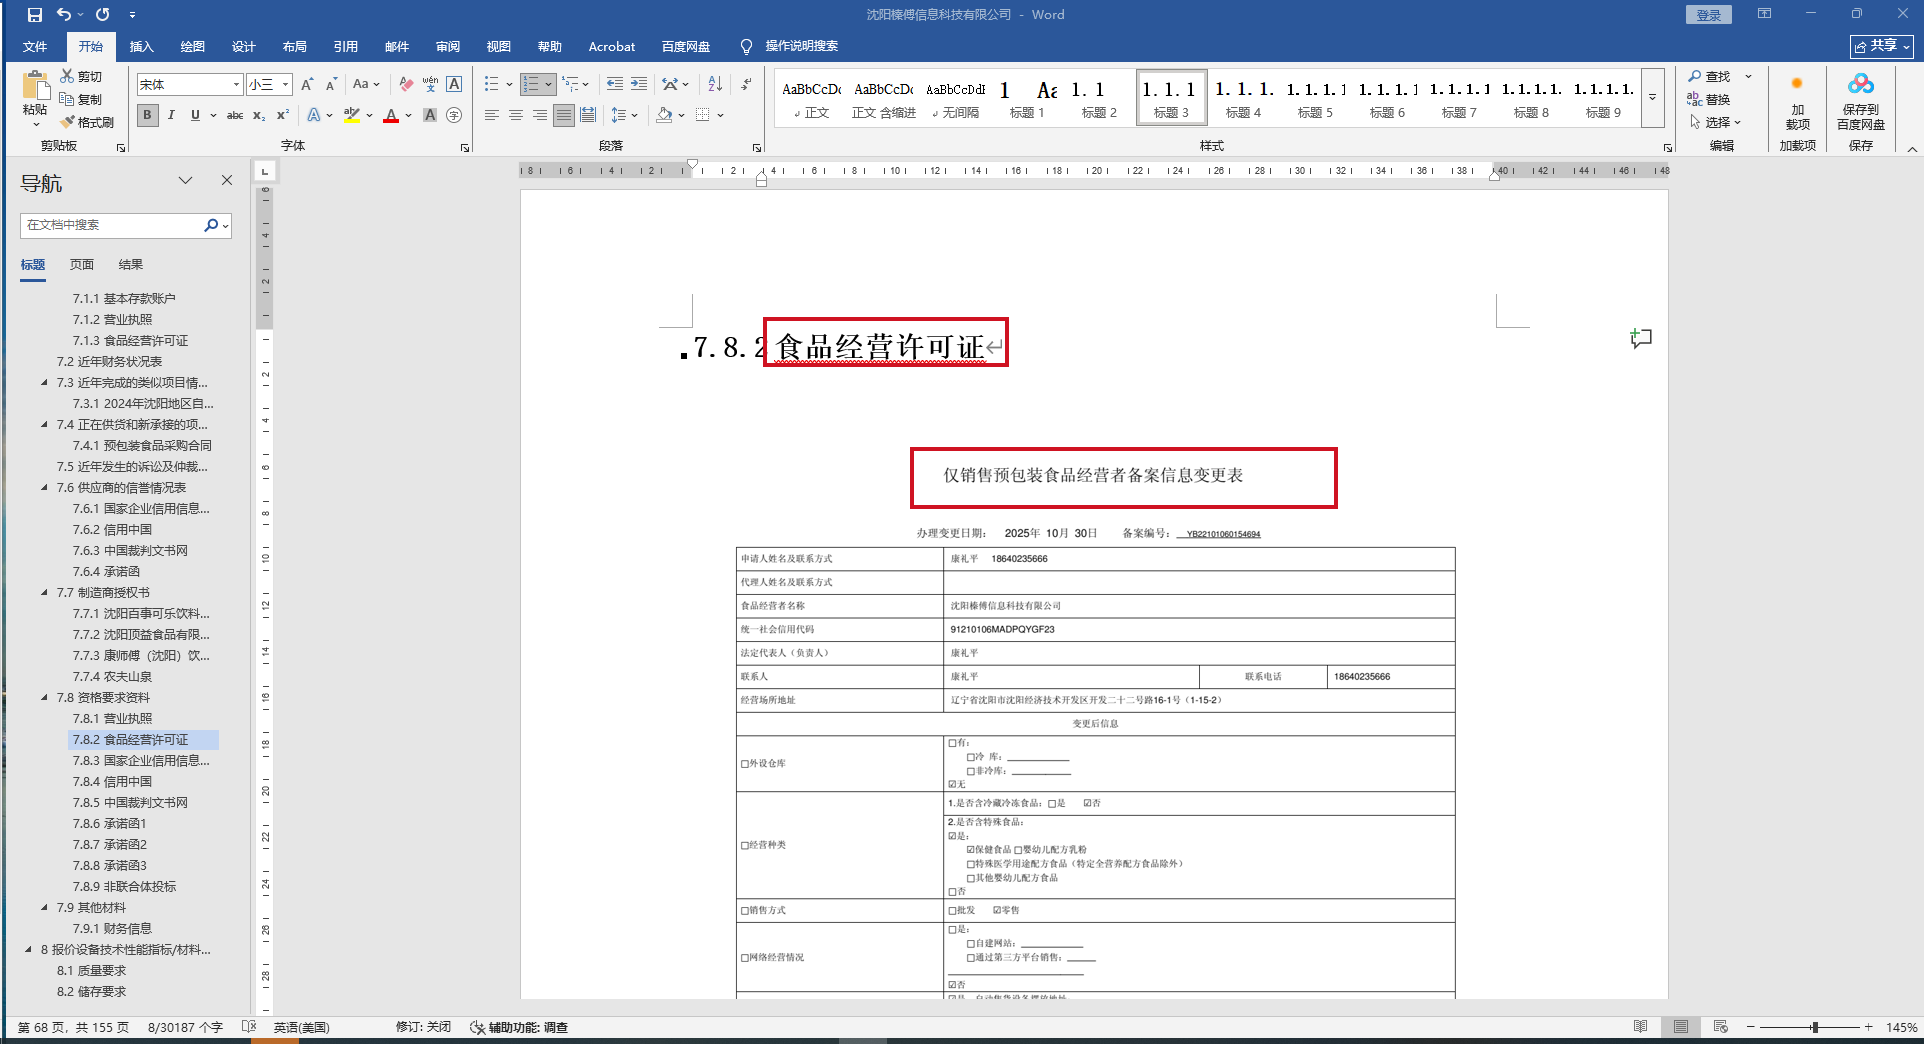
Task: Click the 145% zoom level in the status bar
Action: click(1901, 1027)
